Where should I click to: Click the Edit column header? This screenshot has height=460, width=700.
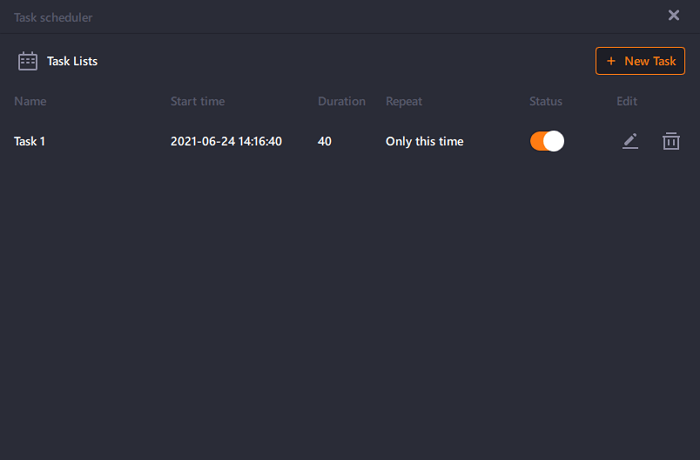point(627,101)
